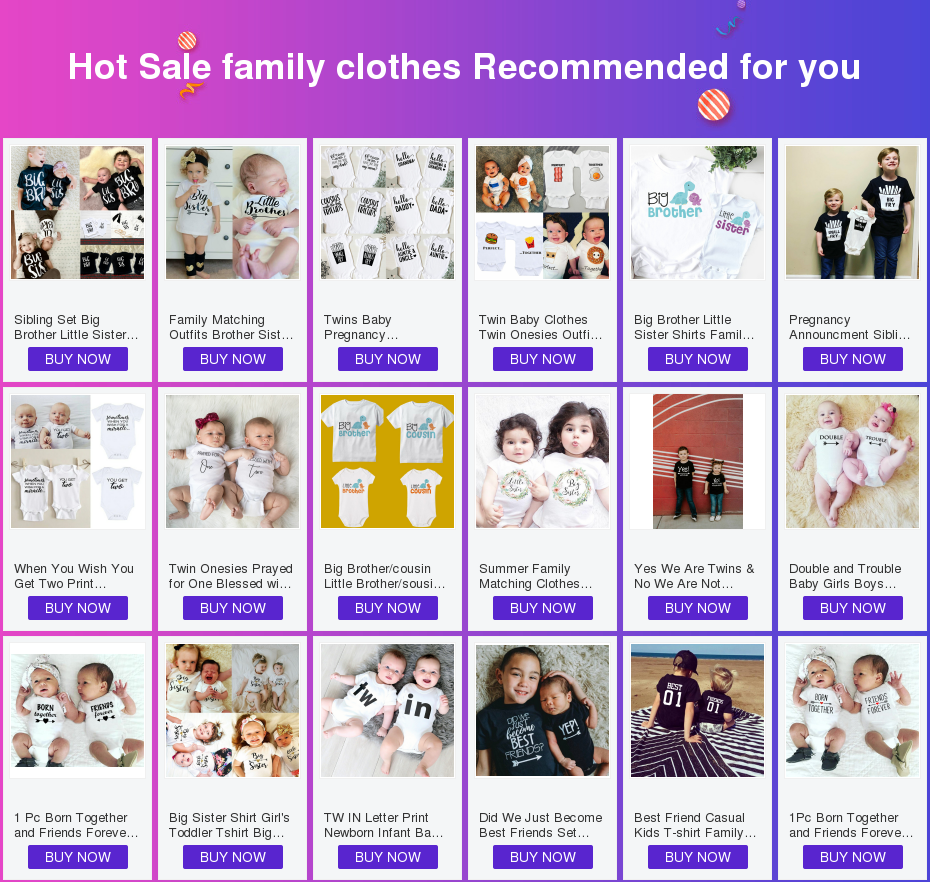Click BUY NOW under Summer Family Matching Clothes
Viewport: 930px width, 882px height.
(x=543, y=608)
